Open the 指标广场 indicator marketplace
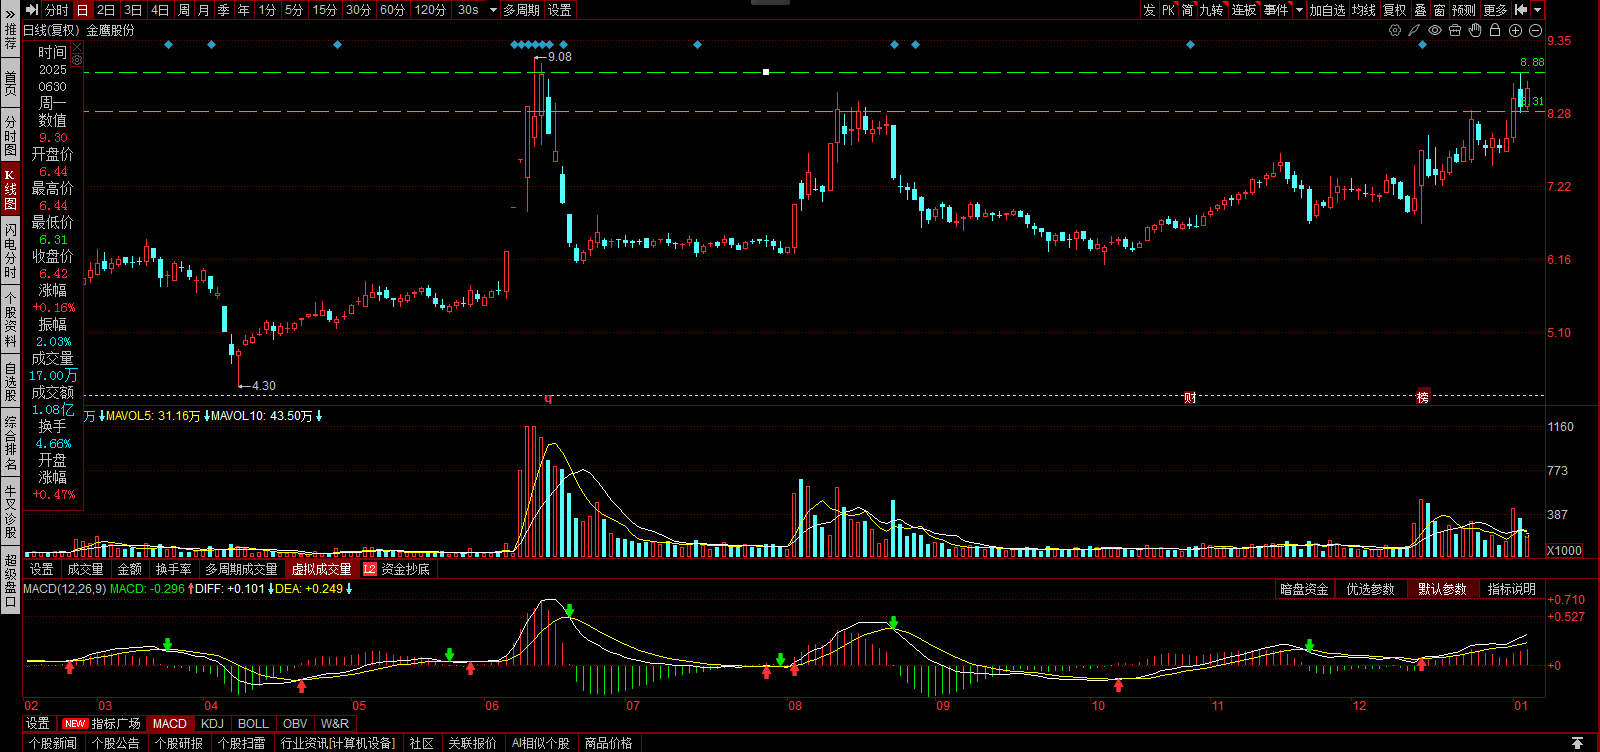 (x=102, y=723)
